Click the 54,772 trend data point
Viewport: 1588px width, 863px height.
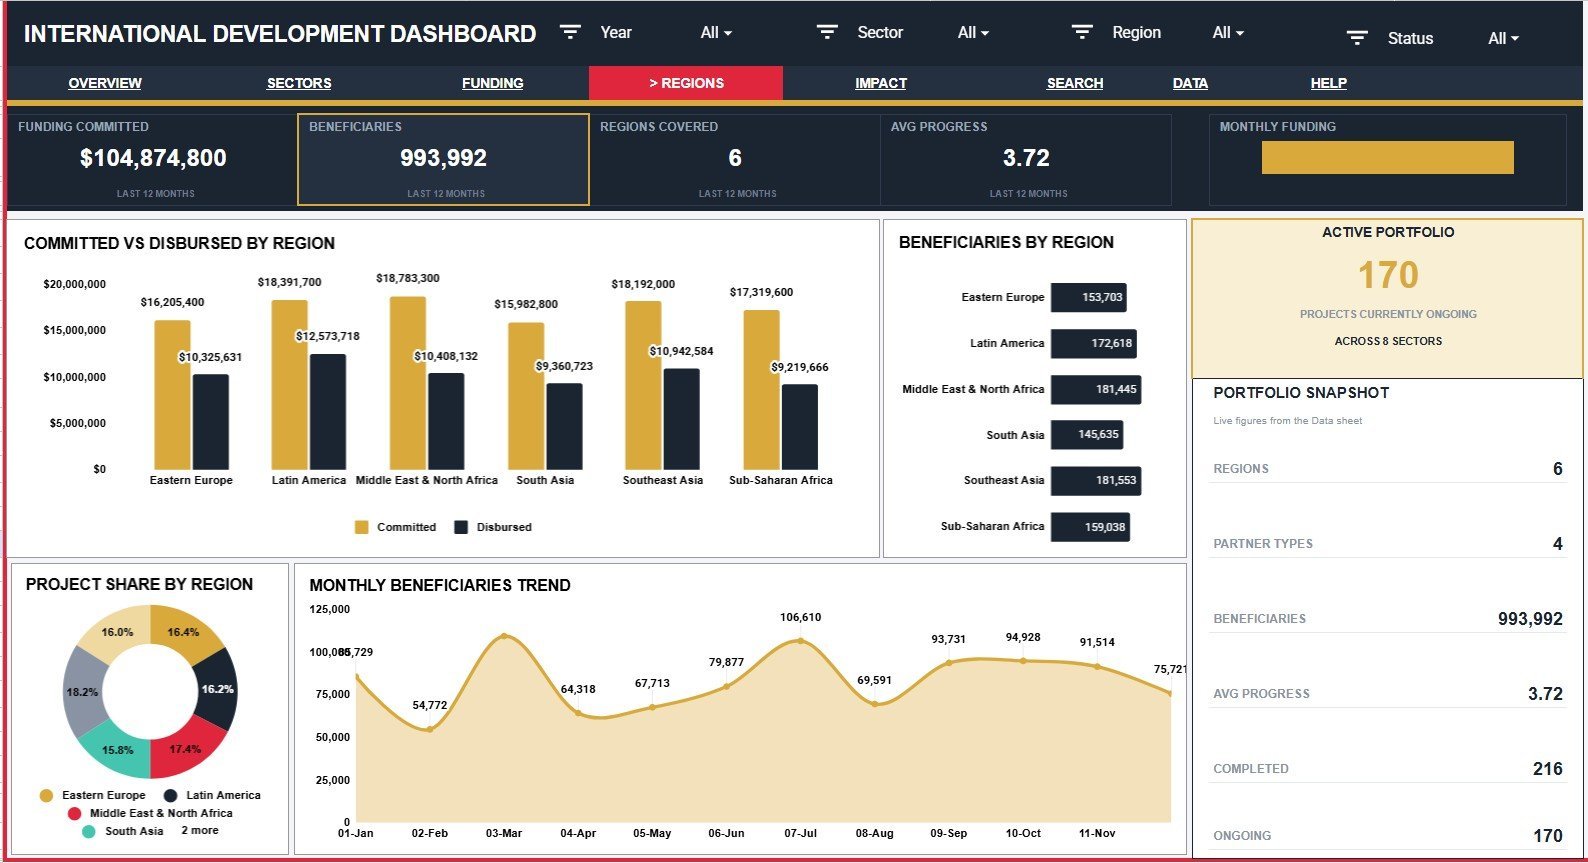[x=430, y=729]
